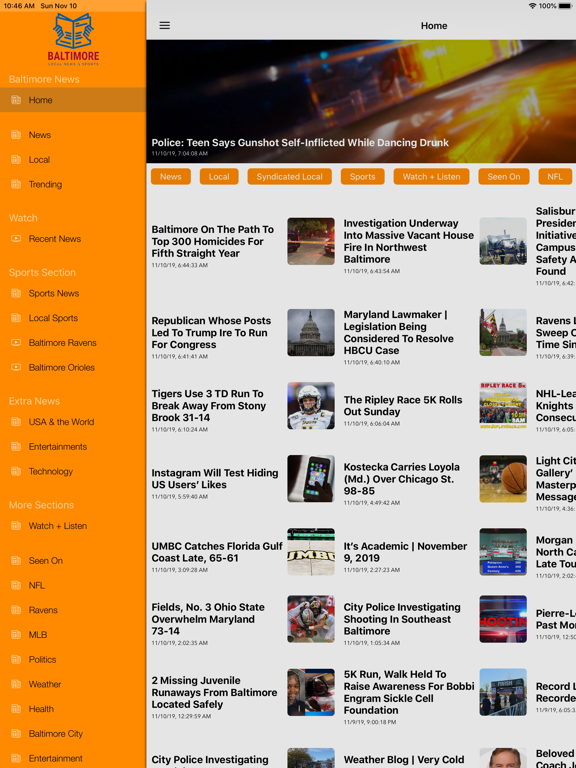Open the basketball thumbnail
This screenshot has height=768, width=576.
point(503,479)
